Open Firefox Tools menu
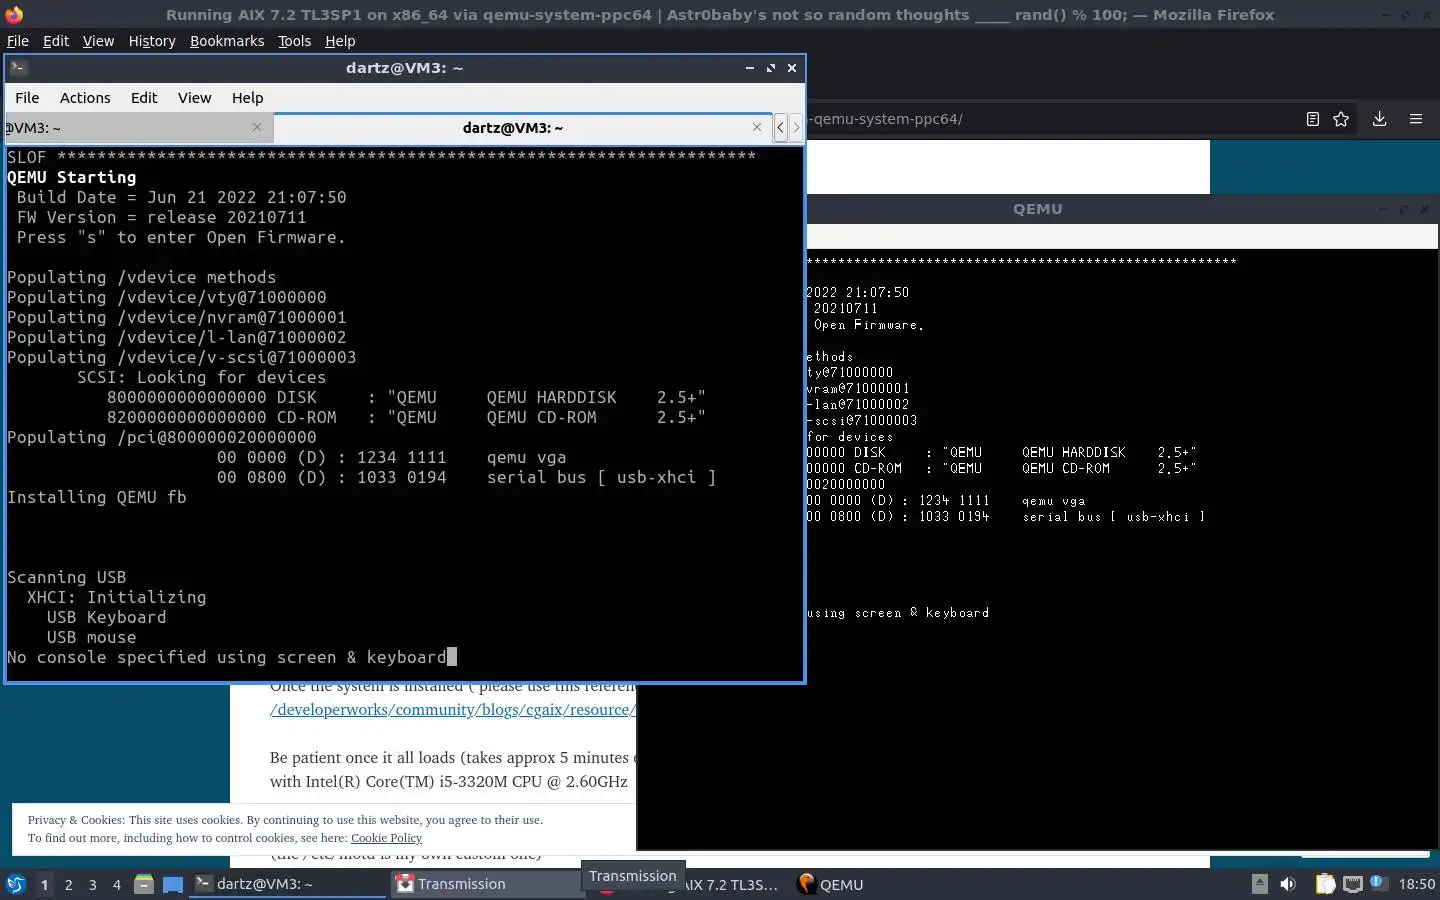Image resolution: width=1440 pixels, height=900 pixels. pyautogui.click(x=294, y=41)
